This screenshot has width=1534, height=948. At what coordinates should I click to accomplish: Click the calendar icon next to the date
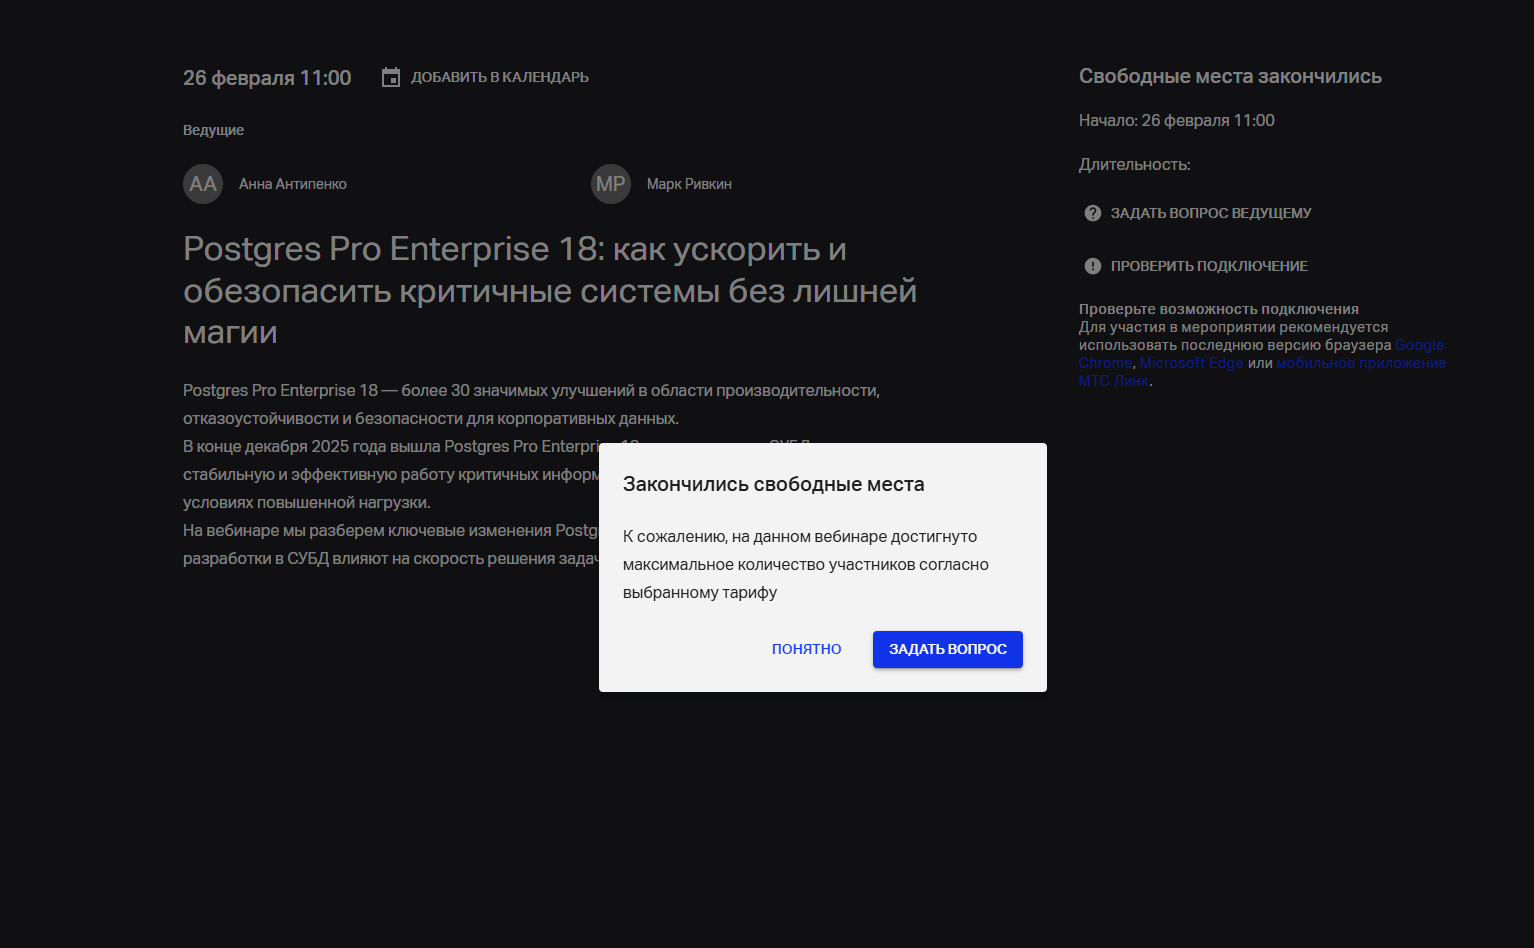(x=391, y=77)
